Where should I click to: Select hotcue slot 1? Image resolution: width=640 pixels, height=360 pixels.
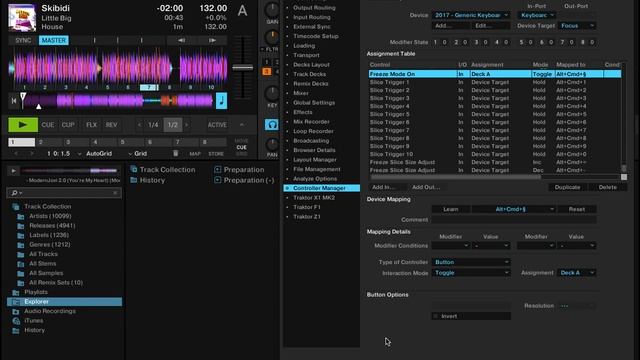(22, 142)
